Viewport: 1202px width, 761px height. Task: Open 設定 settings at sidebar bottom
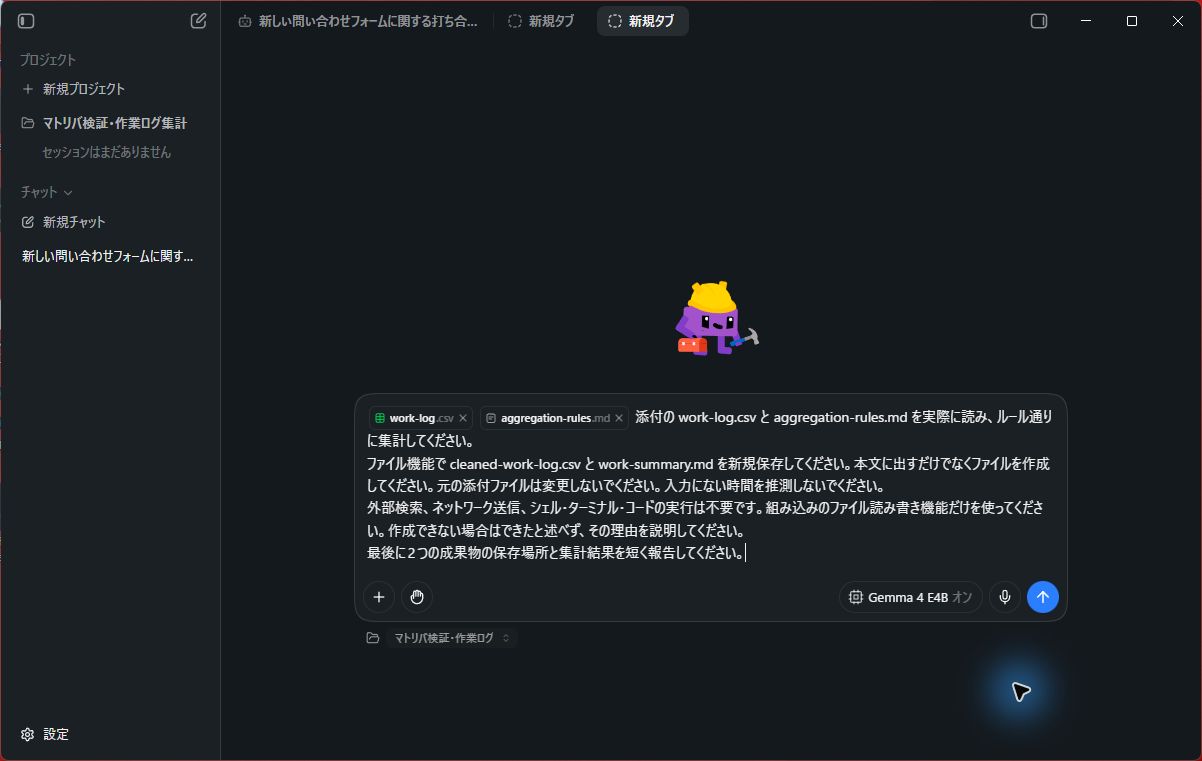(x=45, y=734)
